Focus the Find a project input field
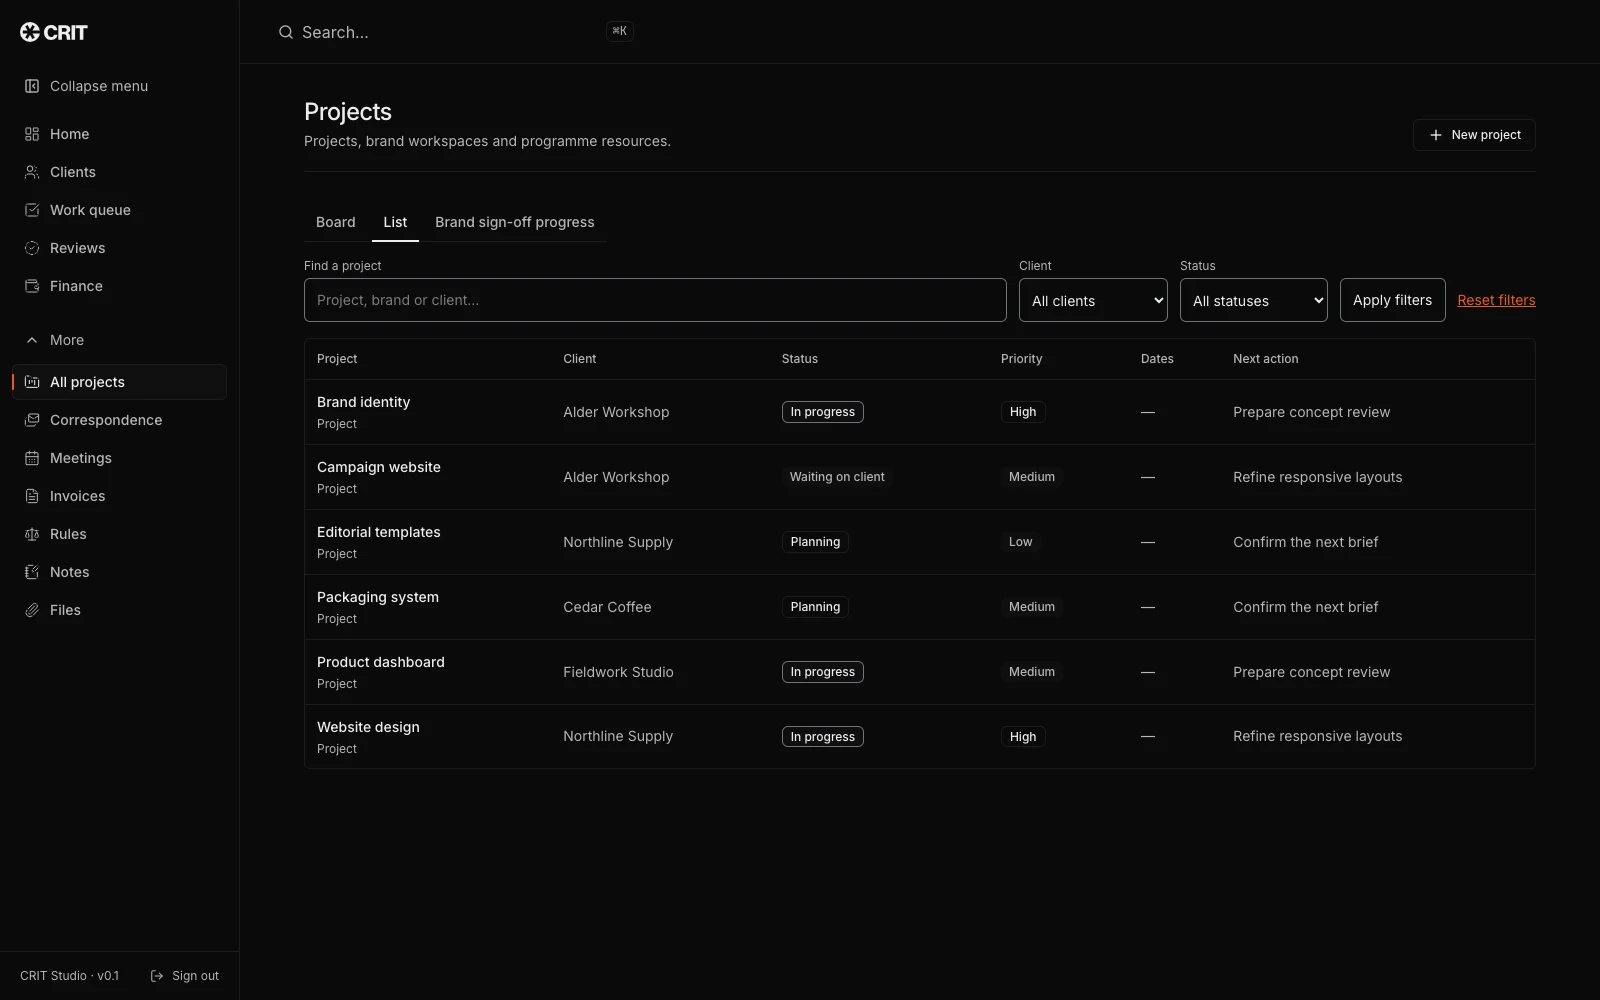Viewport: 1600px width, 1000px height. [655, 300]
